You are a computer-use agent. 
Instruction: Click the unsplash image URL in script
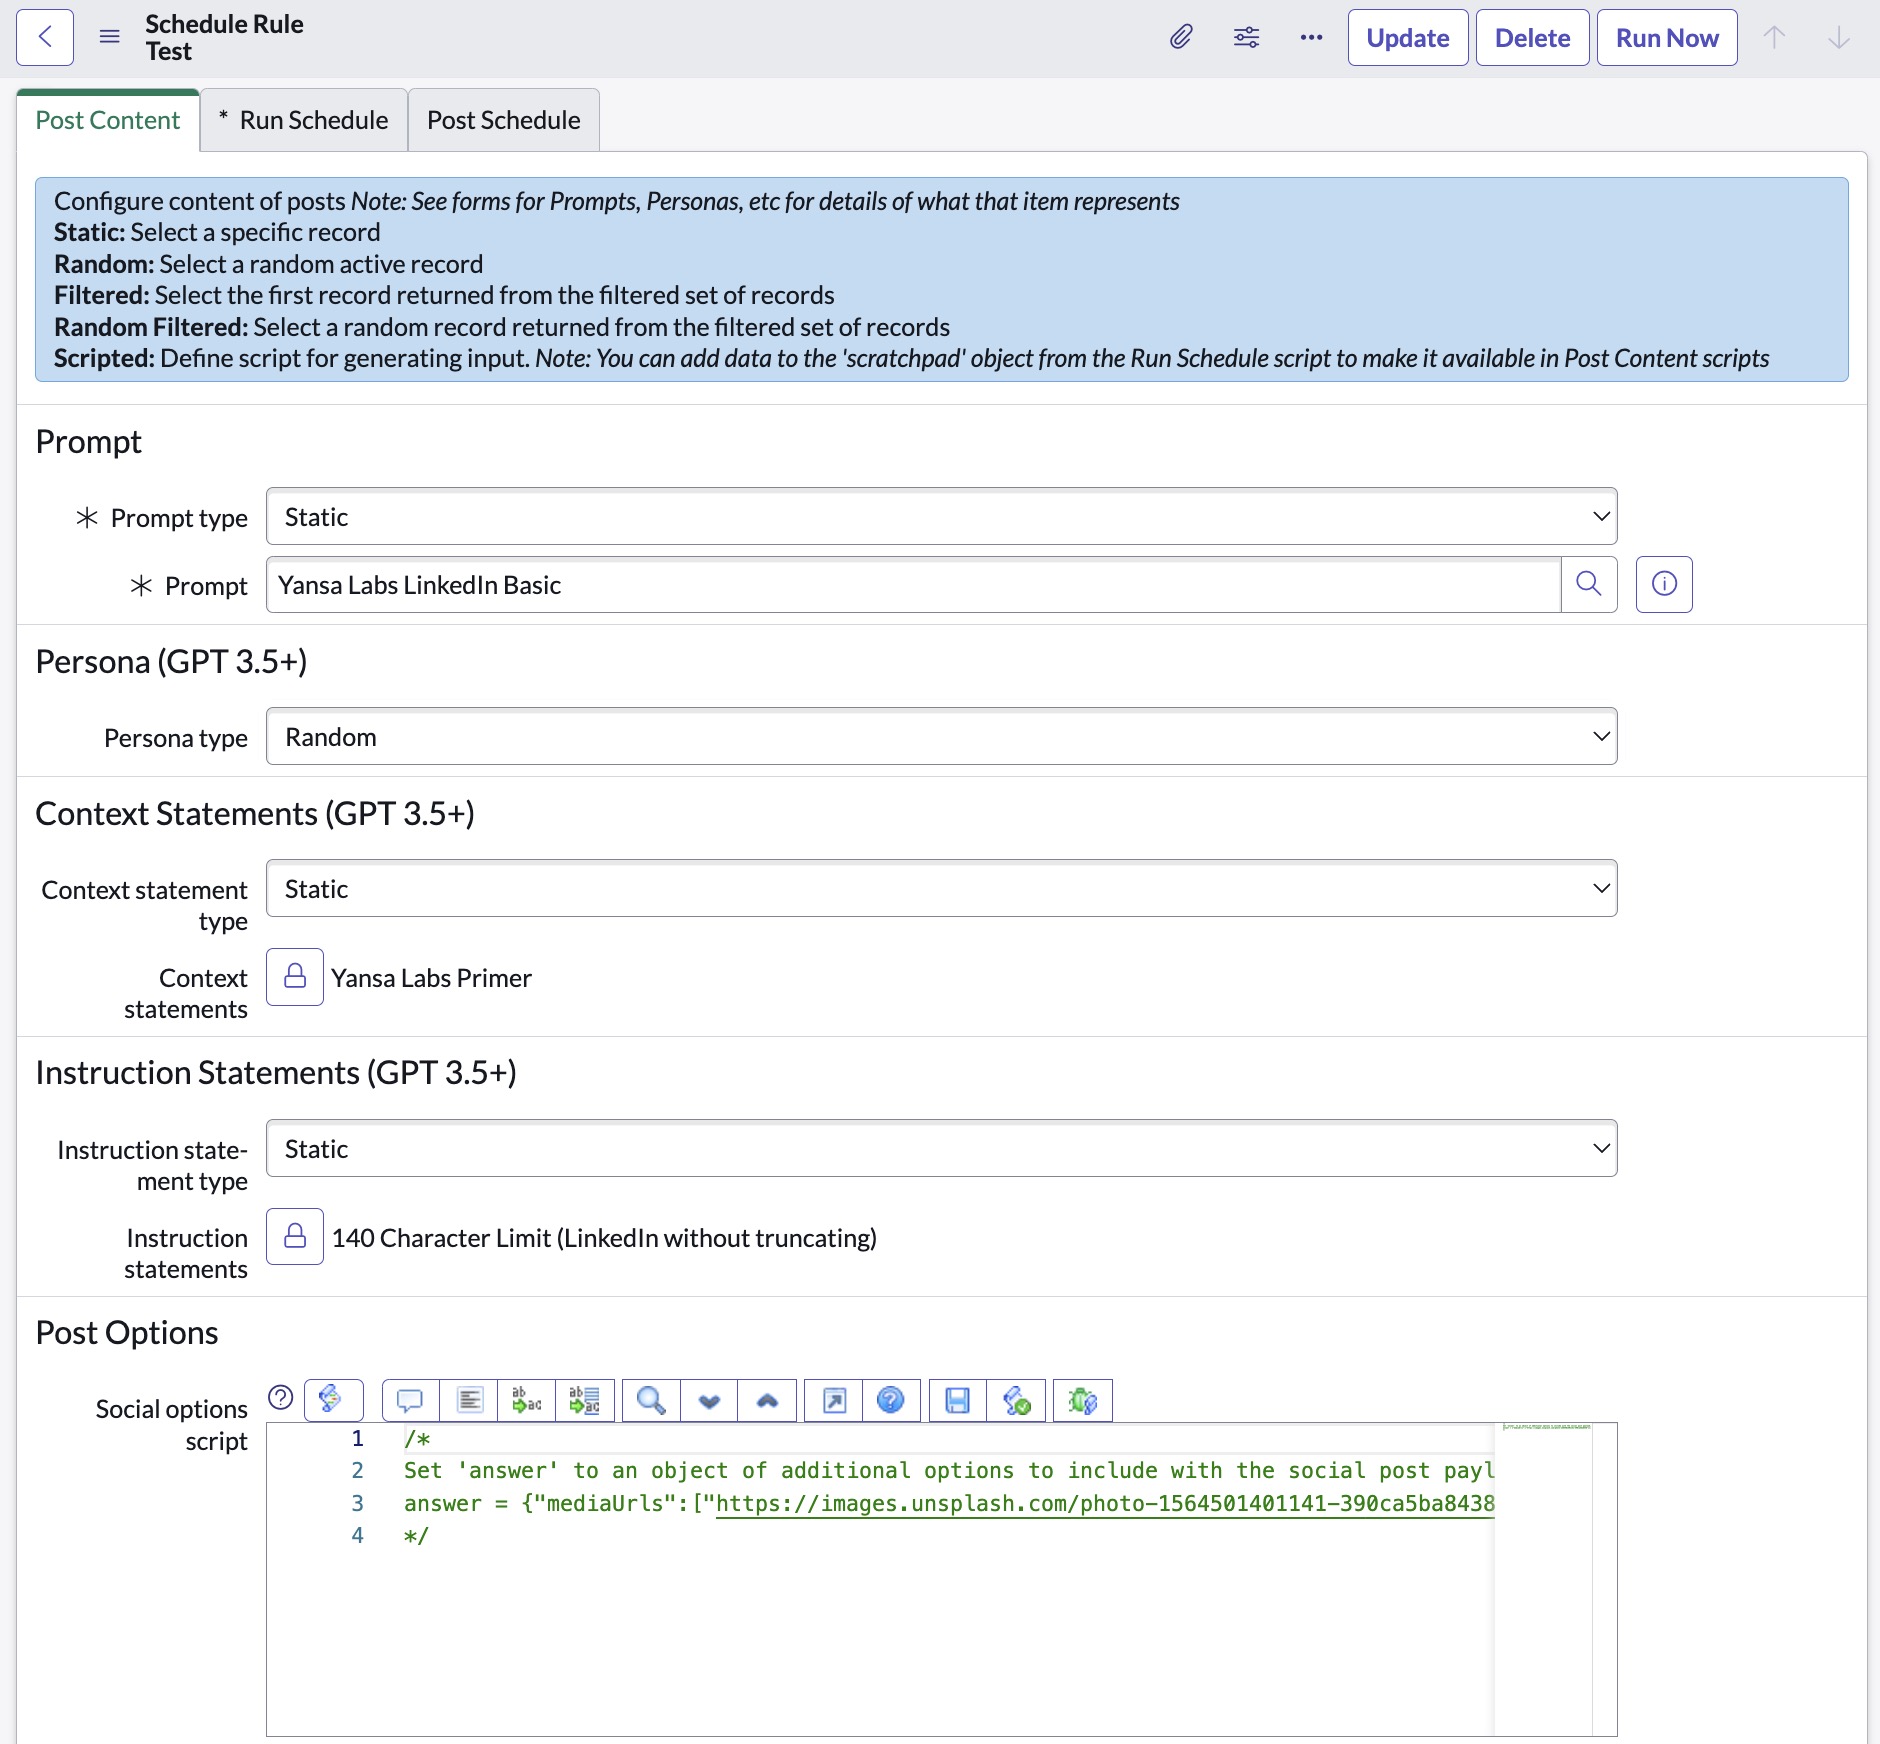[x=1105, y=1504]
